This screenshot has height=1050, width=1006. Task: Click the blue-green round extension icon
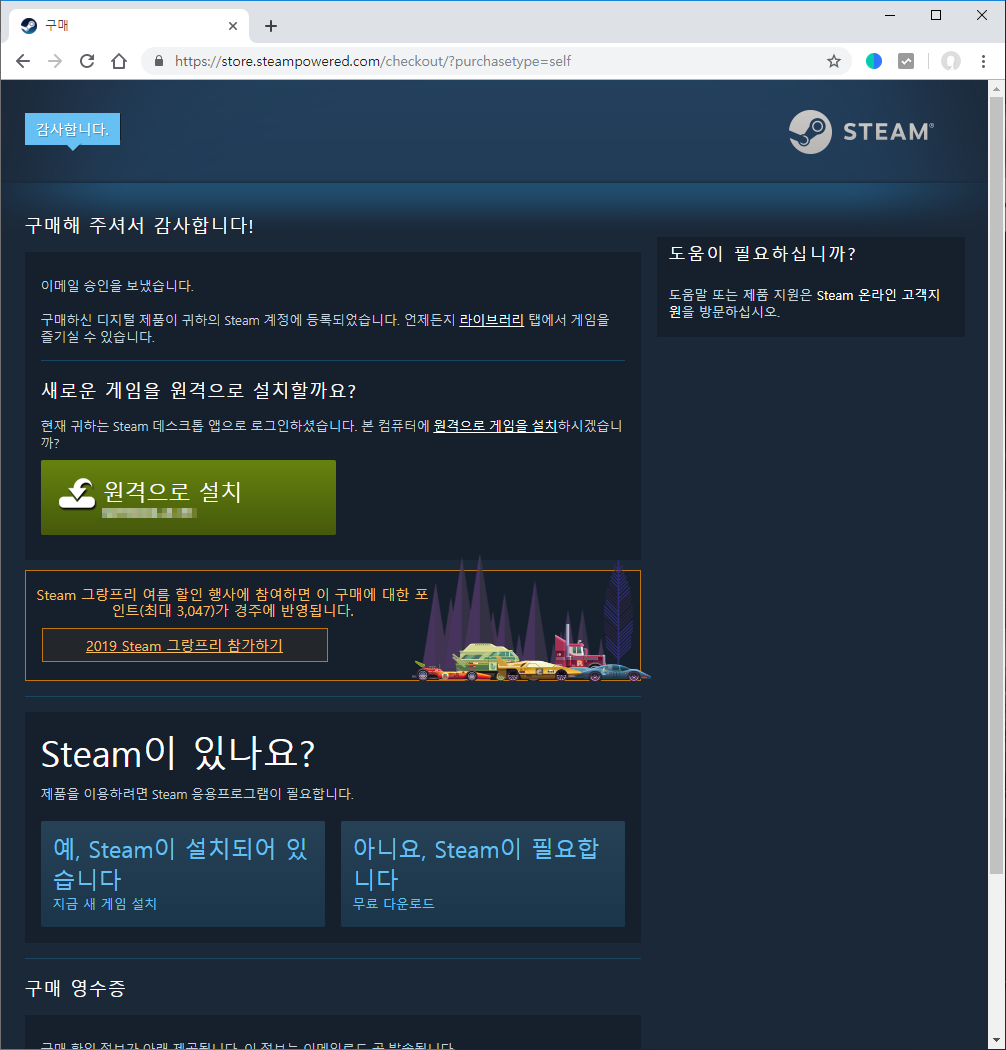point(873,61)
